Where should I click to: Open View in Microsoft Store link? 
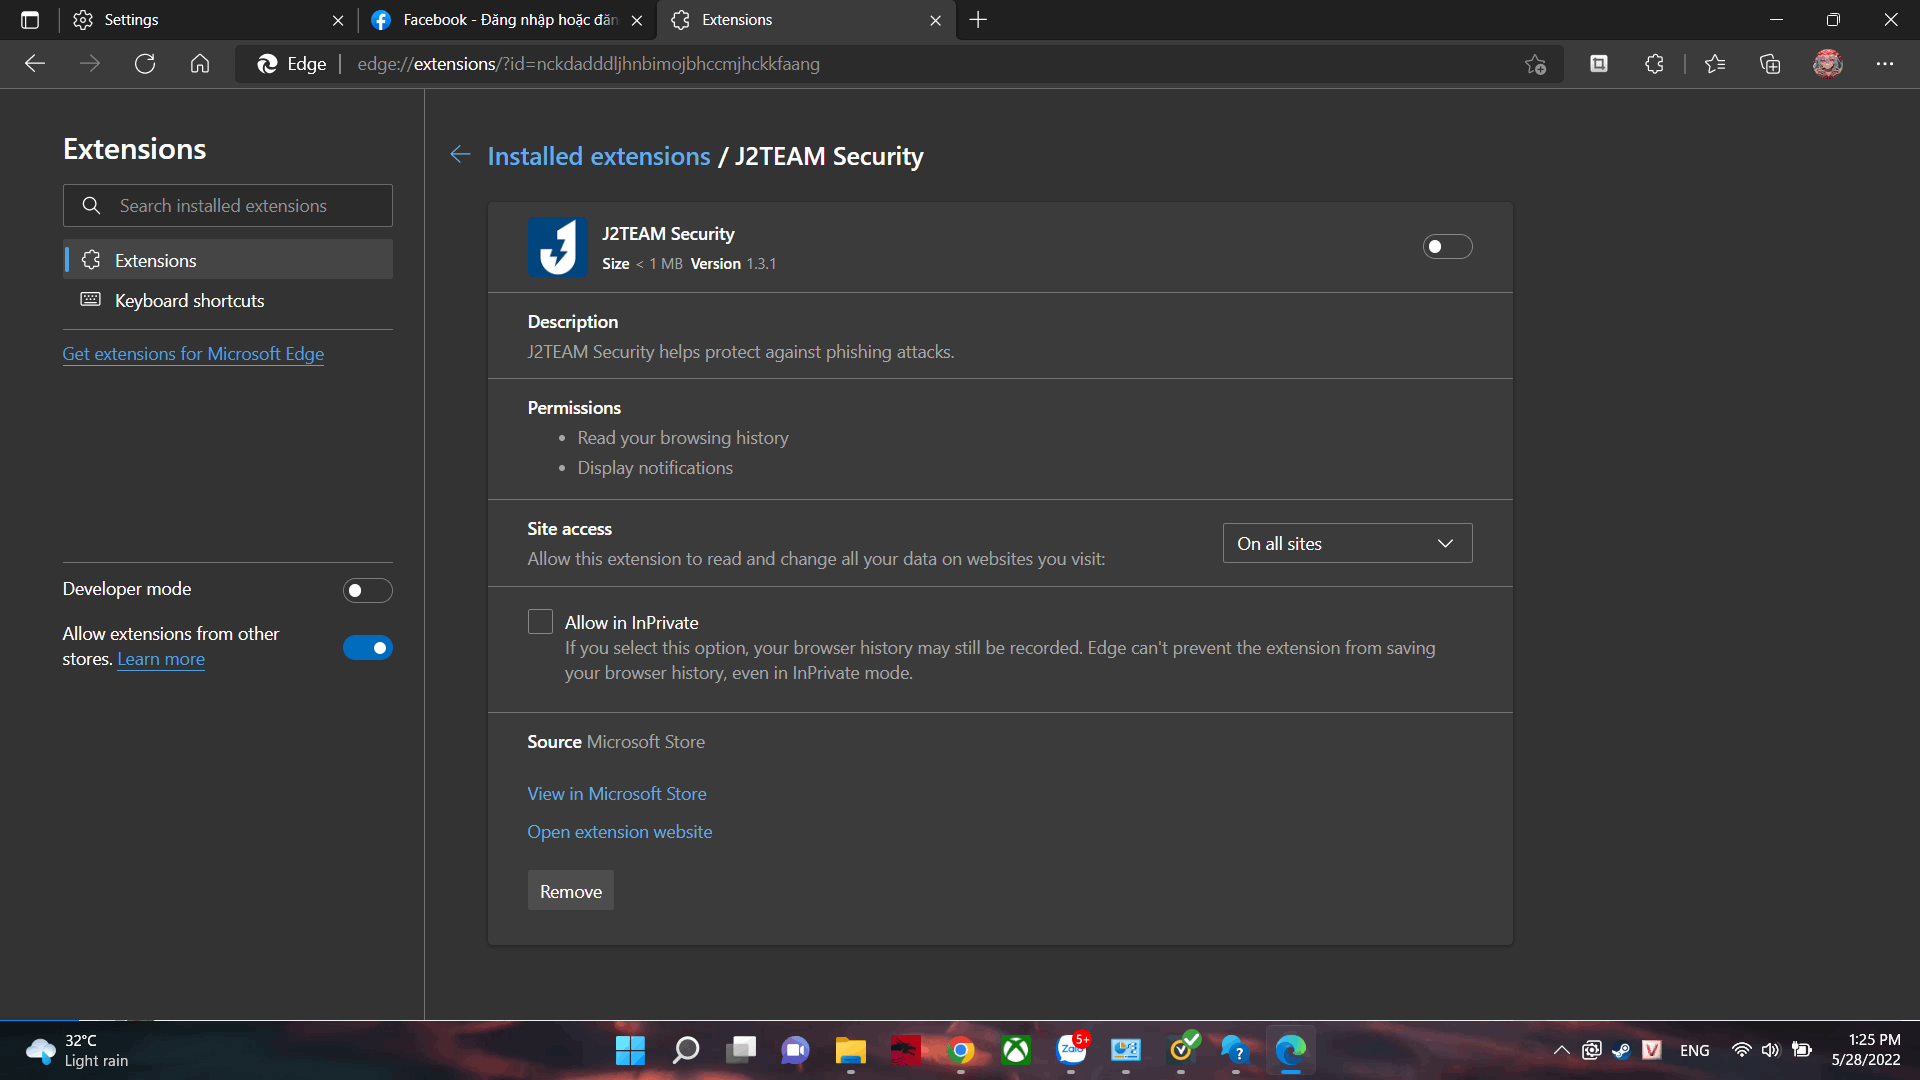point(617,794)
